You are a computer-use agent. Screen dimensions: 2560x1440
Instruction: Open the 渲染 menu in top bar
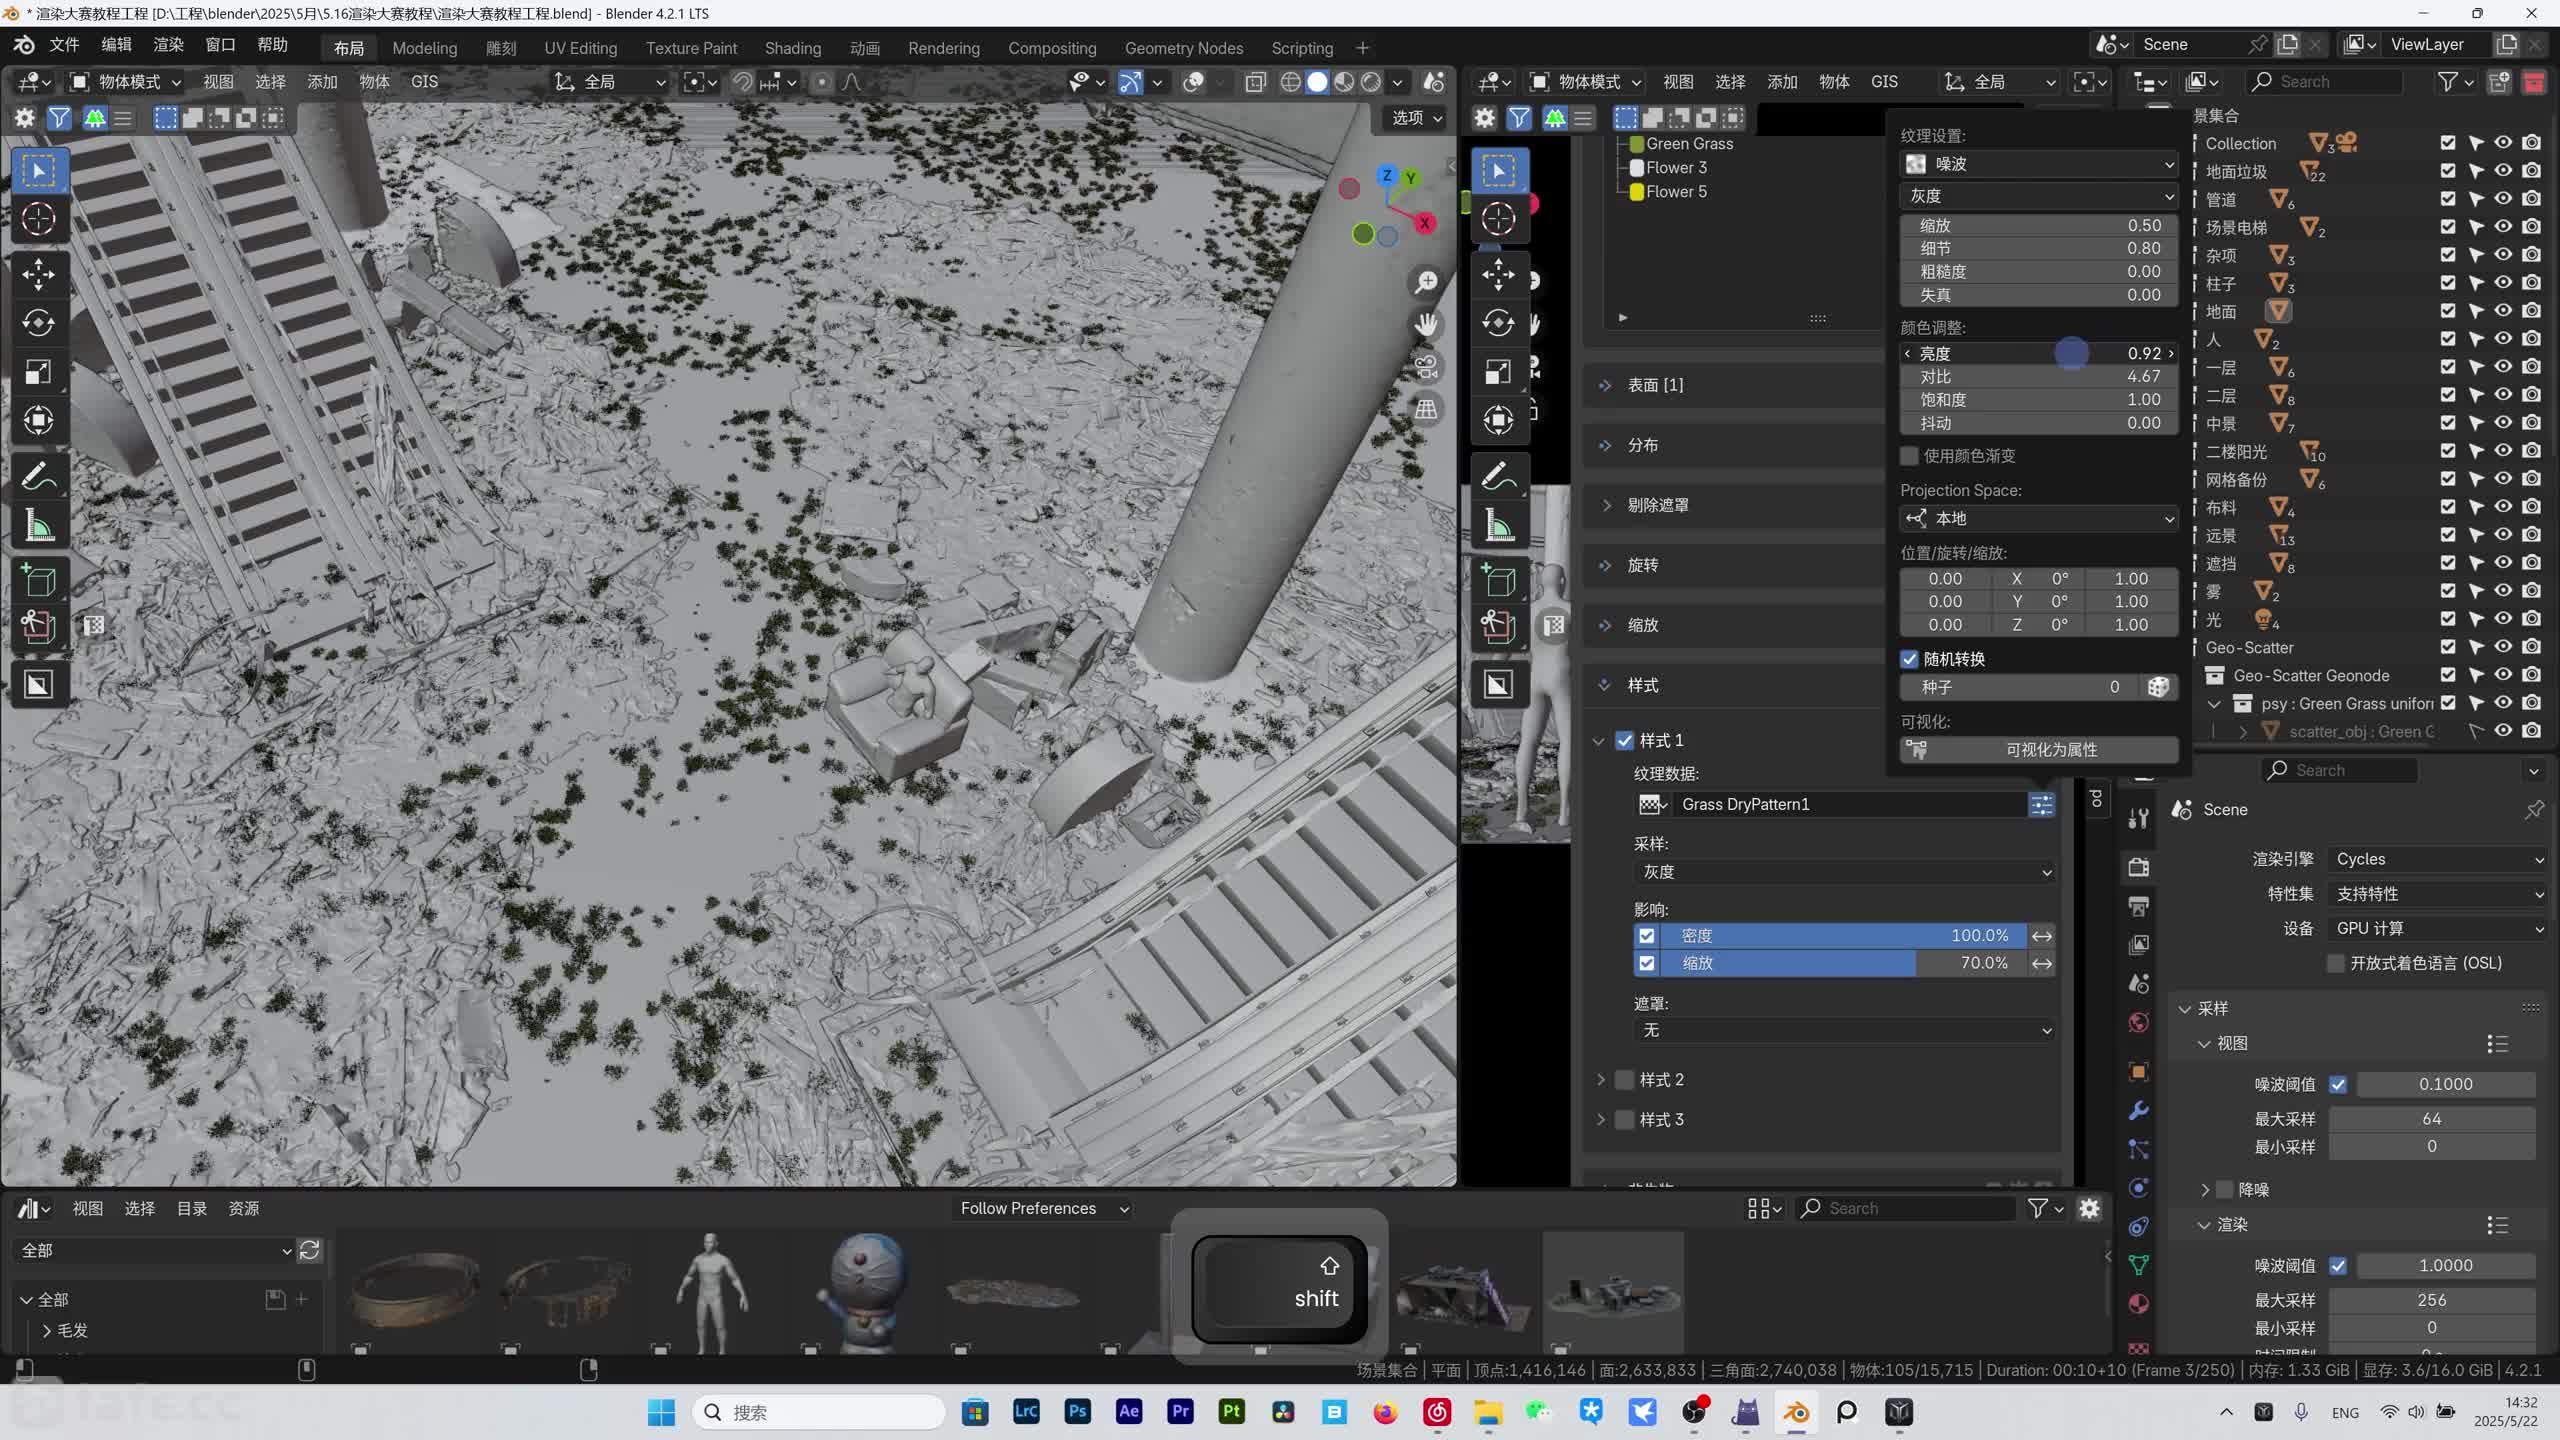[x=168, y=45]
